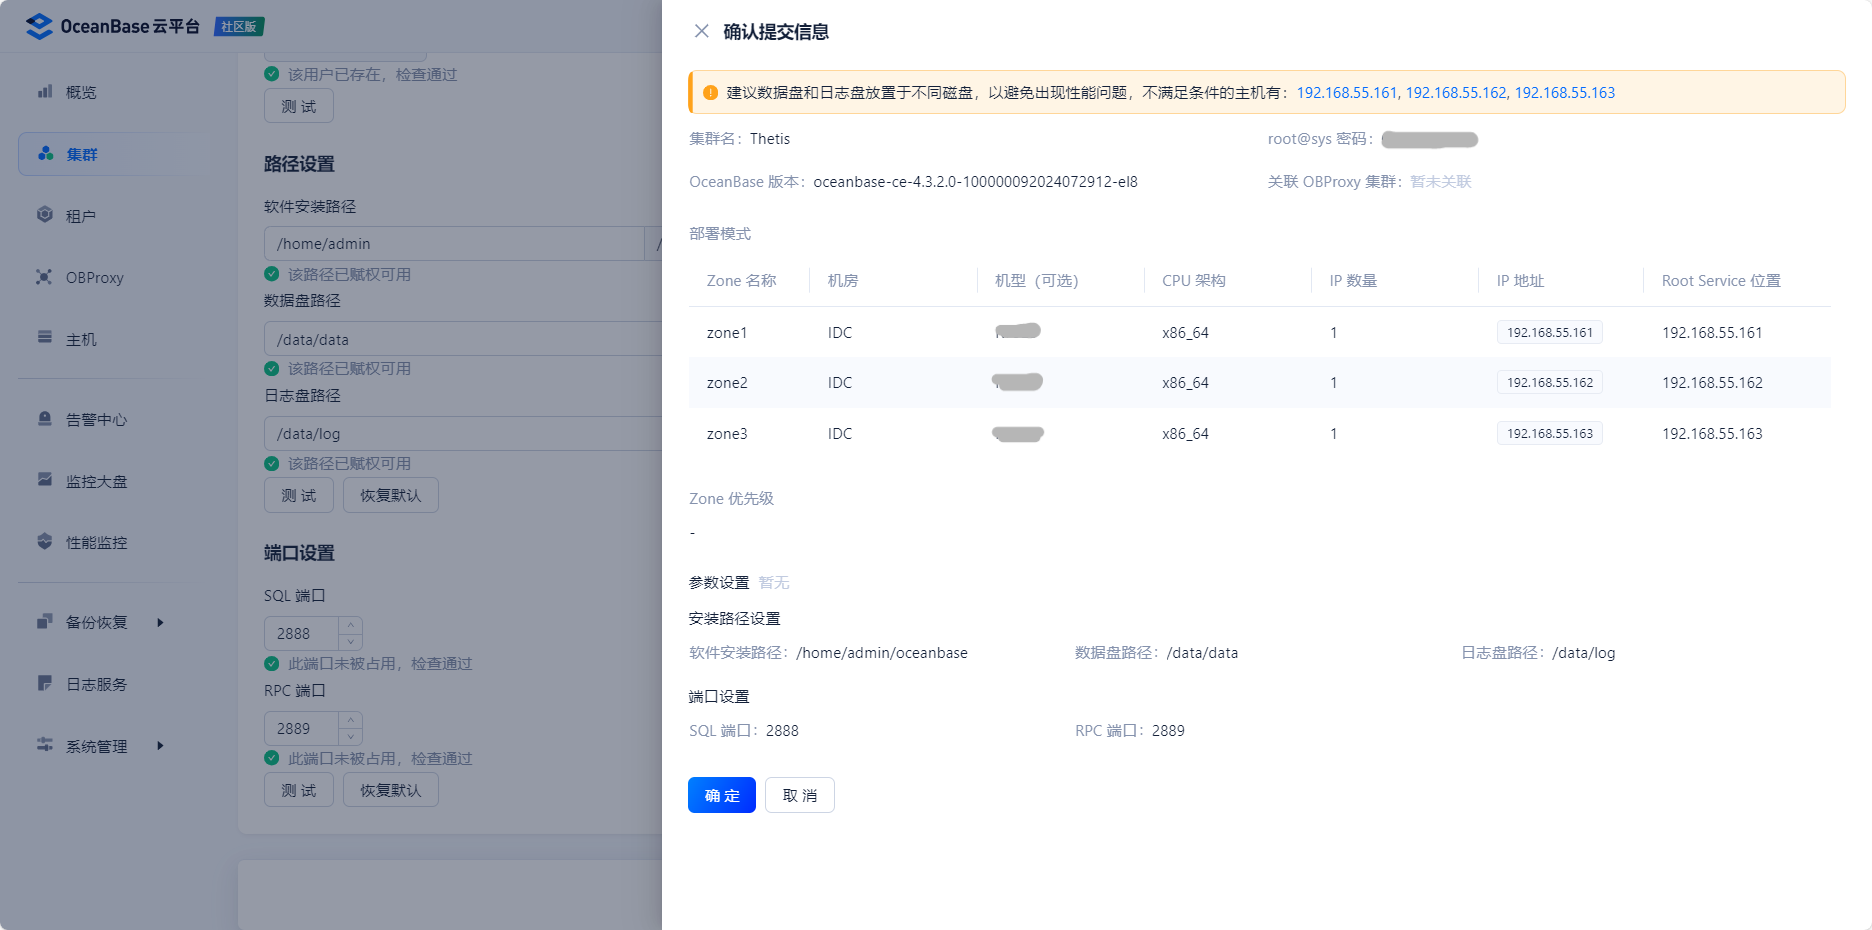
Task: Click the zone3 IP address tag 192.168.55.163
Action: tap(1549, 433)
